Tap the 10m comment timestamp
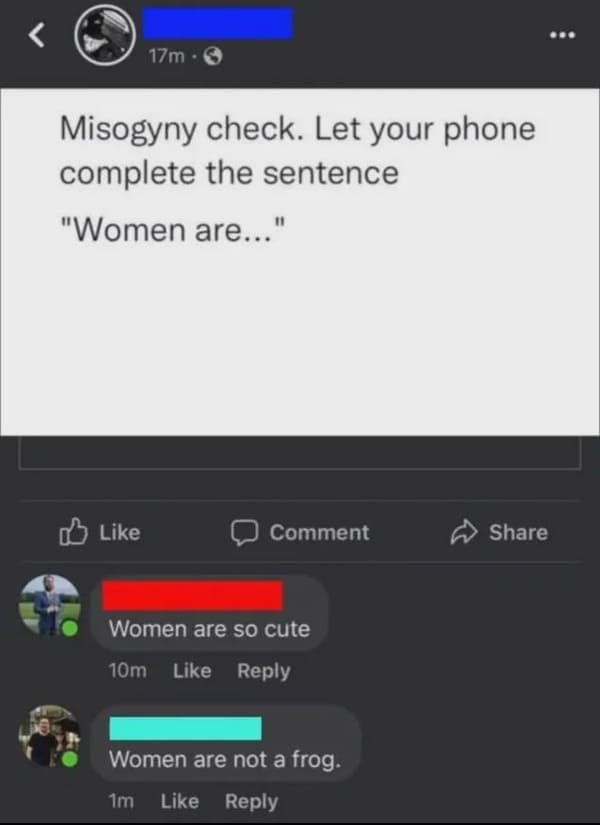Viewport: 600px width, 825px height. click(127, 671)
